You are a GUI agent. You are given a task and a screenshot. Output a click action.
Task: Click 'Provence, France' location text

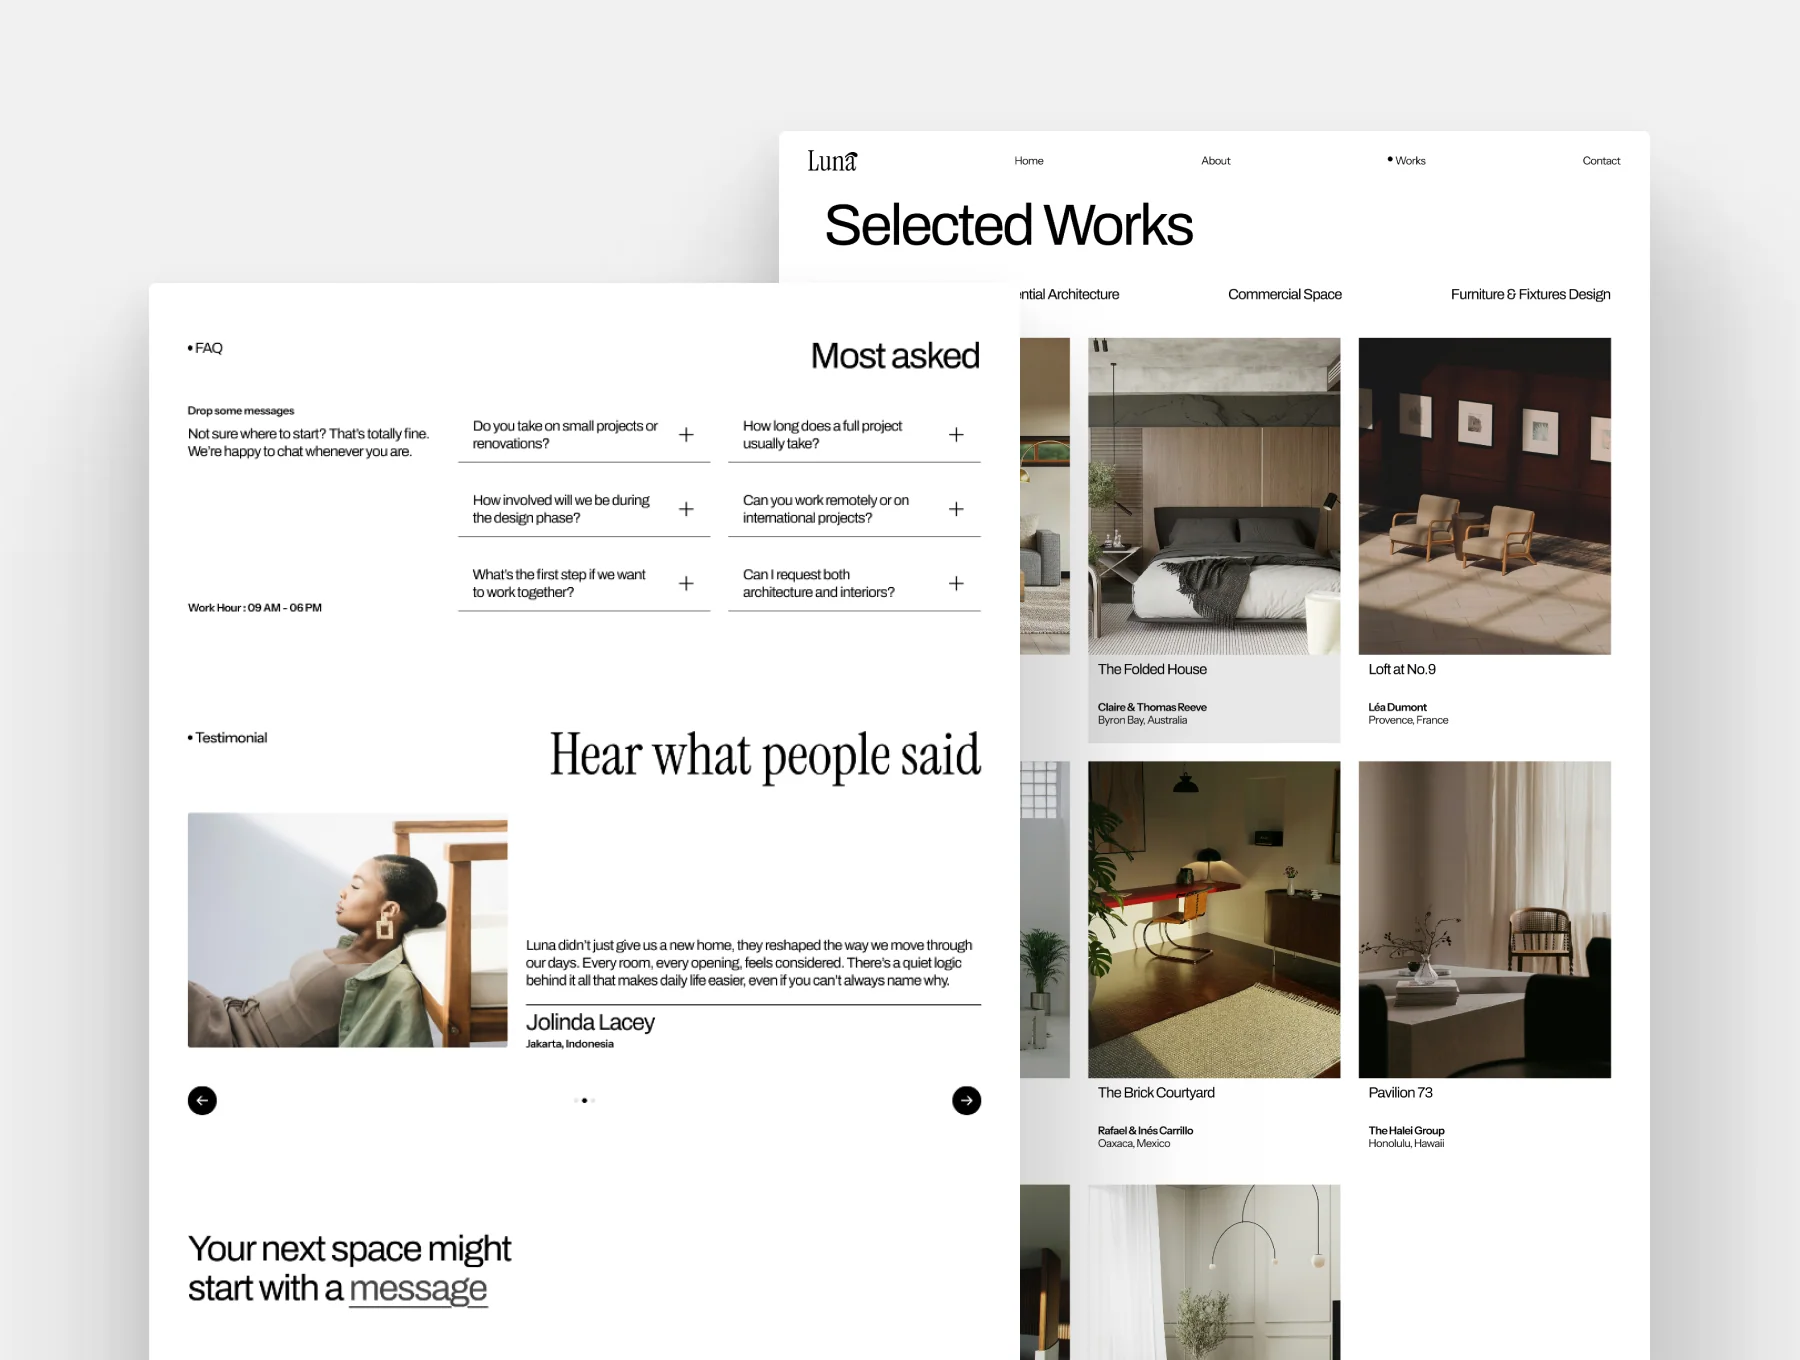(x=1408, y=720)
